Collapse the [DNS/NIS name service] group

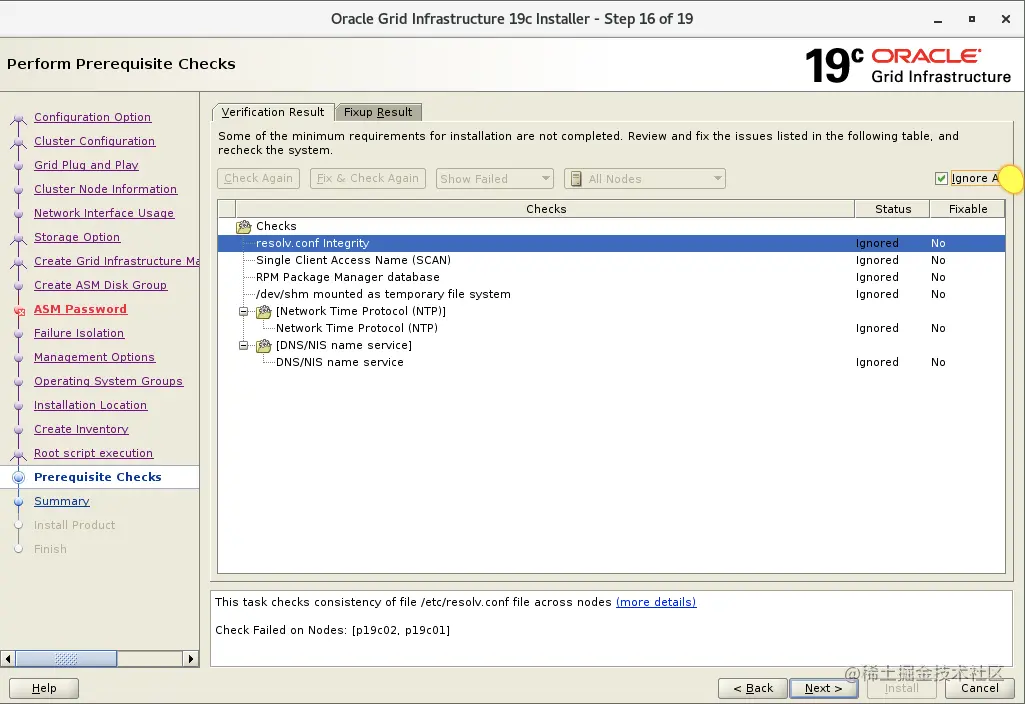pyautogui.click(x=244, y=345)
